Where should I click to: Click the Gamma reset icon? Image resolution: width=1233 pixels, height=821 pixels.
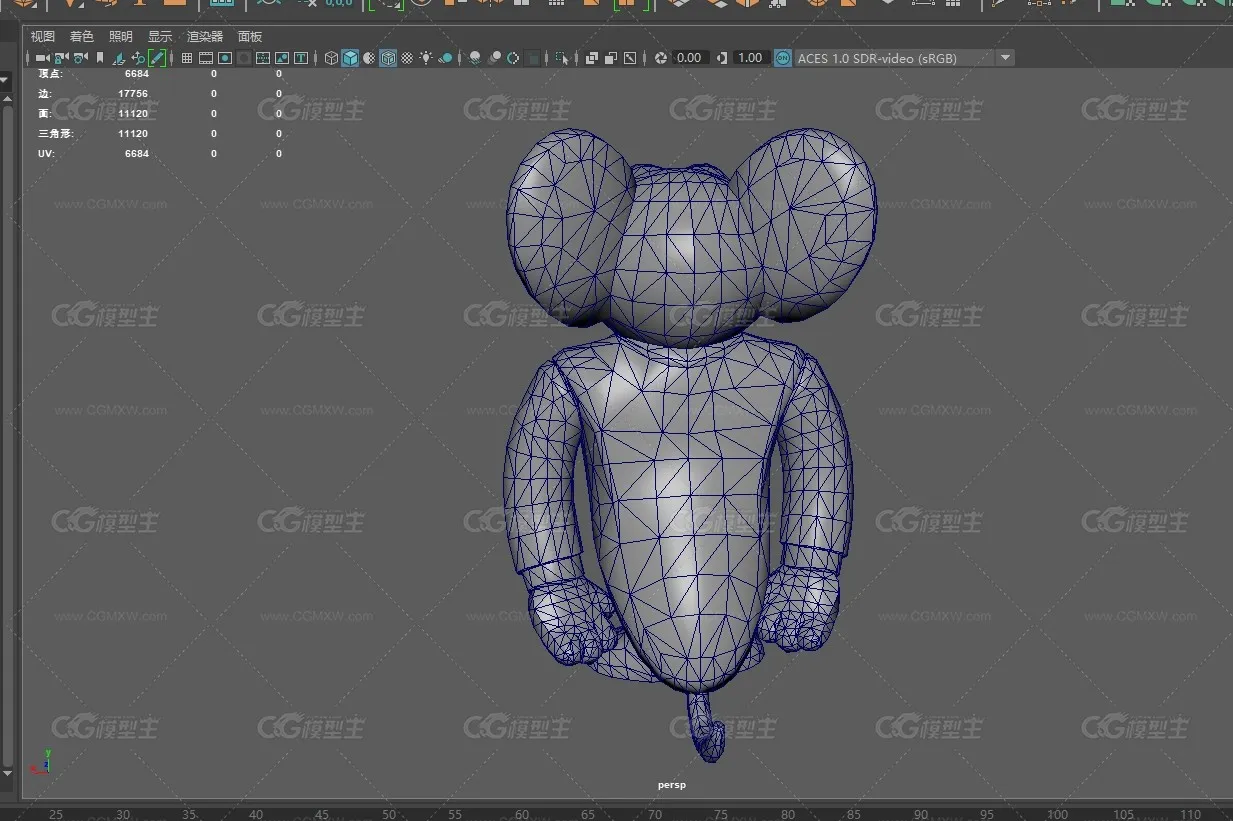click(722, 58)
